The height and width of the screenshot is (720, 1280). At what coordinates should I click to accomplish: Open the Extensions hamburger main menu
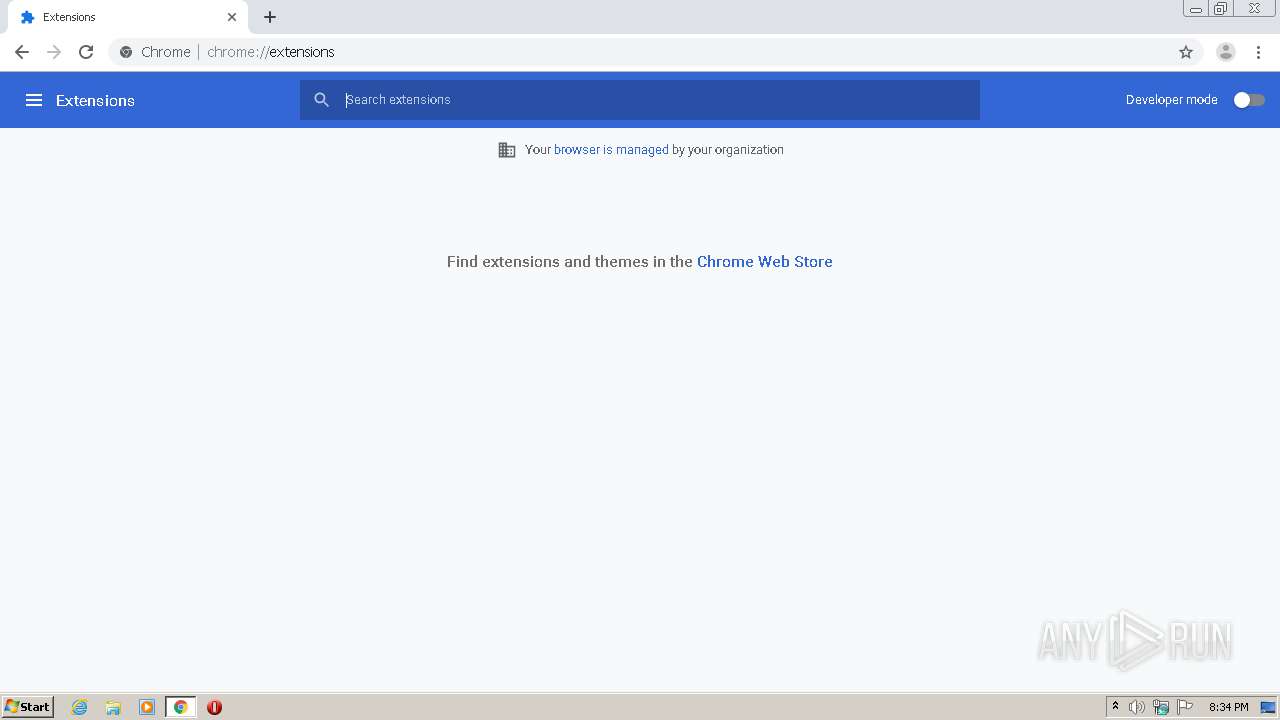click(x=33, y=100)
